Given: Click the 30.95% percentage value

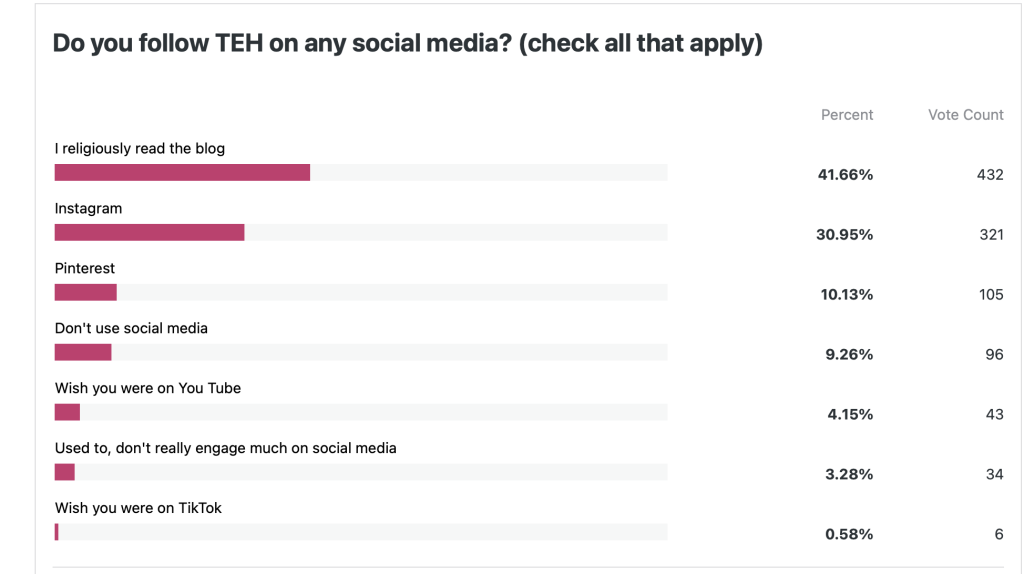Looking at the screenshot, I should tap(845, 235).
